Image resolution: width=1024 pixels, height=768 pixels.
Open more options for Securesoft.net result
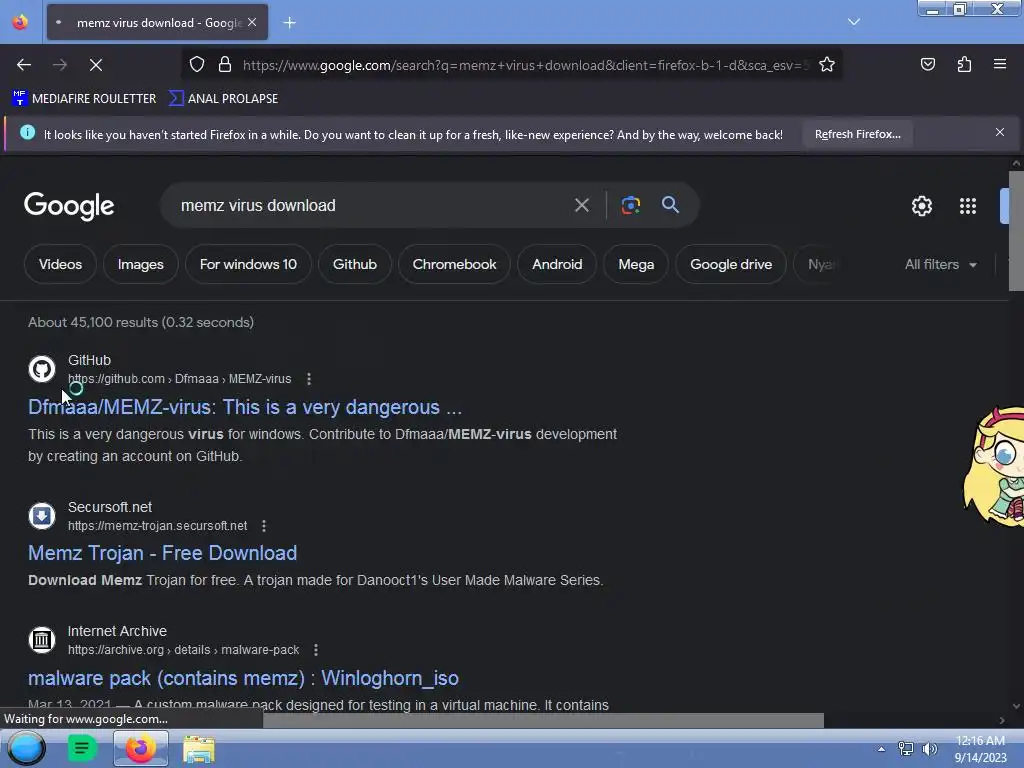click(x=264, y=526)
